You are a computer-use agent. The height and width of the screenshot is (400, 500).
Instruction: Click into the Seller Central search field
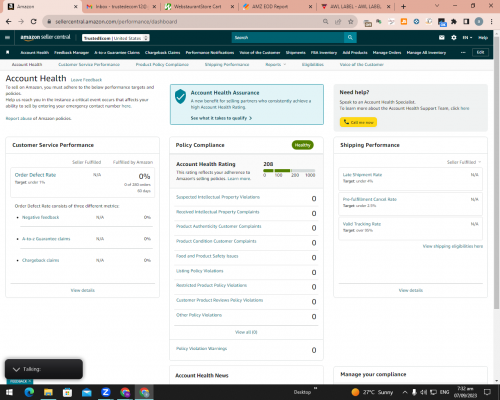coord(288,38)
